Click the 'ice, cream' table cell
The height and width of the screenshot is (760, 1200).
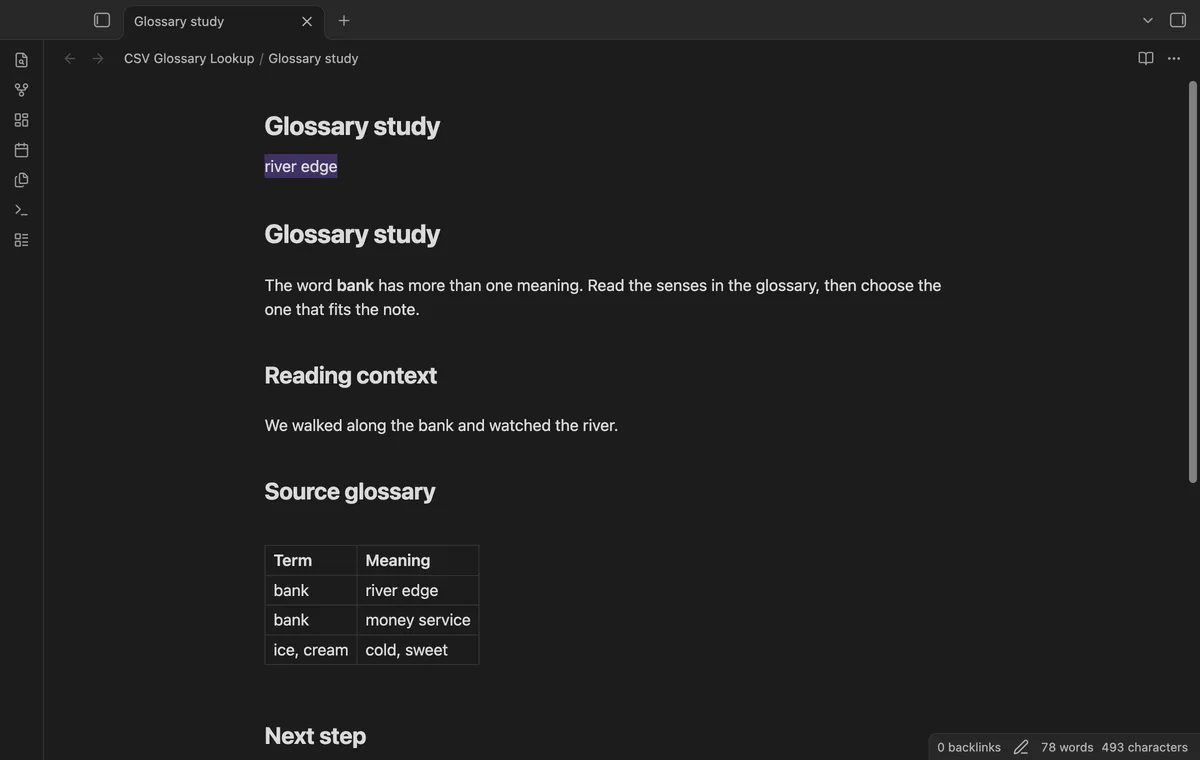311,650
